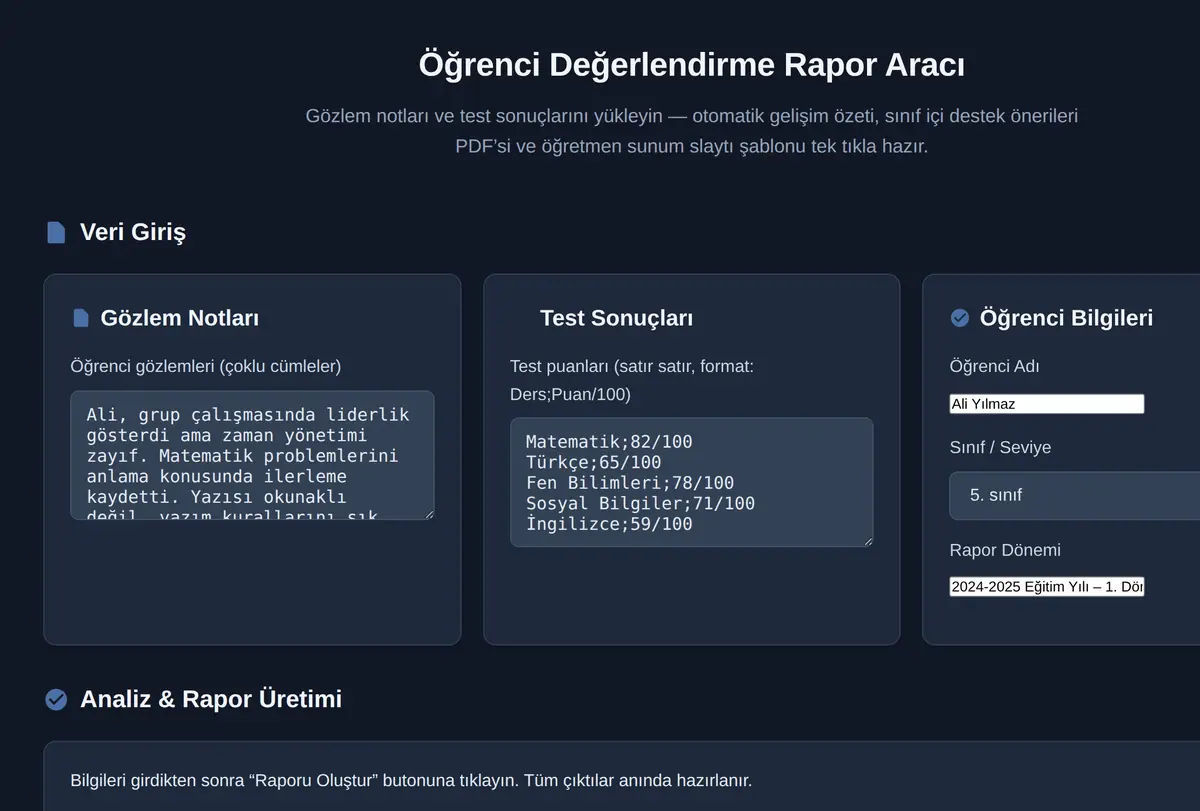Click the Gözlem Notları card heading
Viewport: 1200px width, 811px height.
coord(180,318)
